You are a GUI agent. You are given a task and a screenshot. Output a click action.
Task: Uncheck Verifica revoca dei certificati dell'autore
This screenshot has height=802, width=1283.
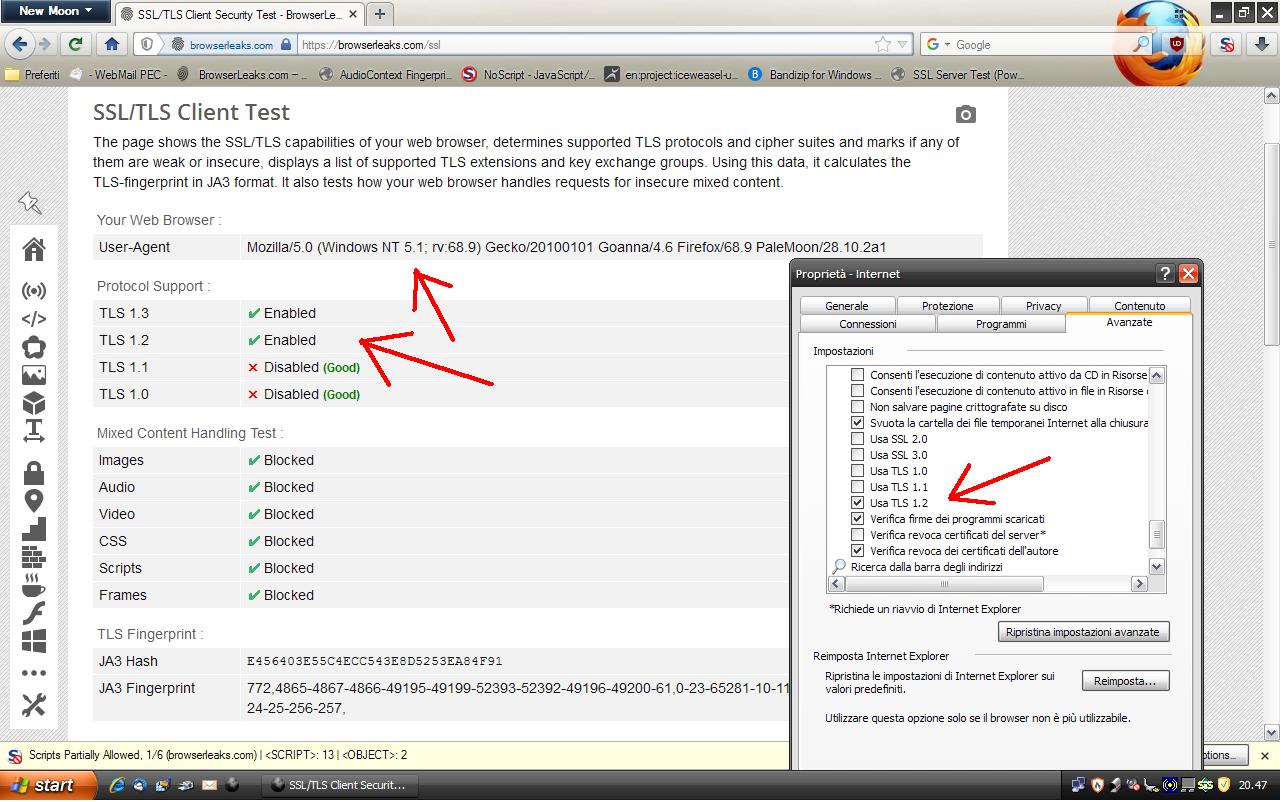(x=857, y=551)
